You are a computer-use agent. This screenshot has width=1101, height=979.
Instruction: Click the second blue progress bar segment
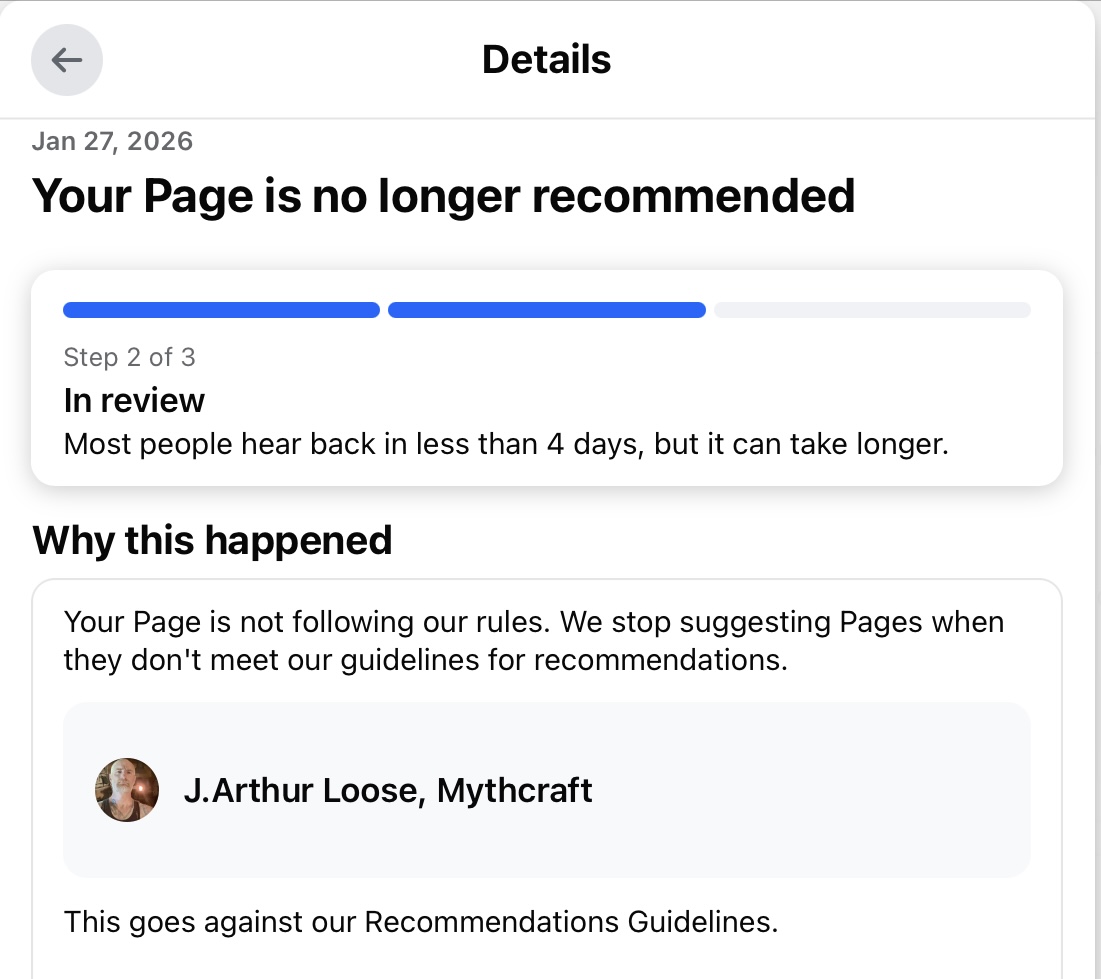[546, 310]
